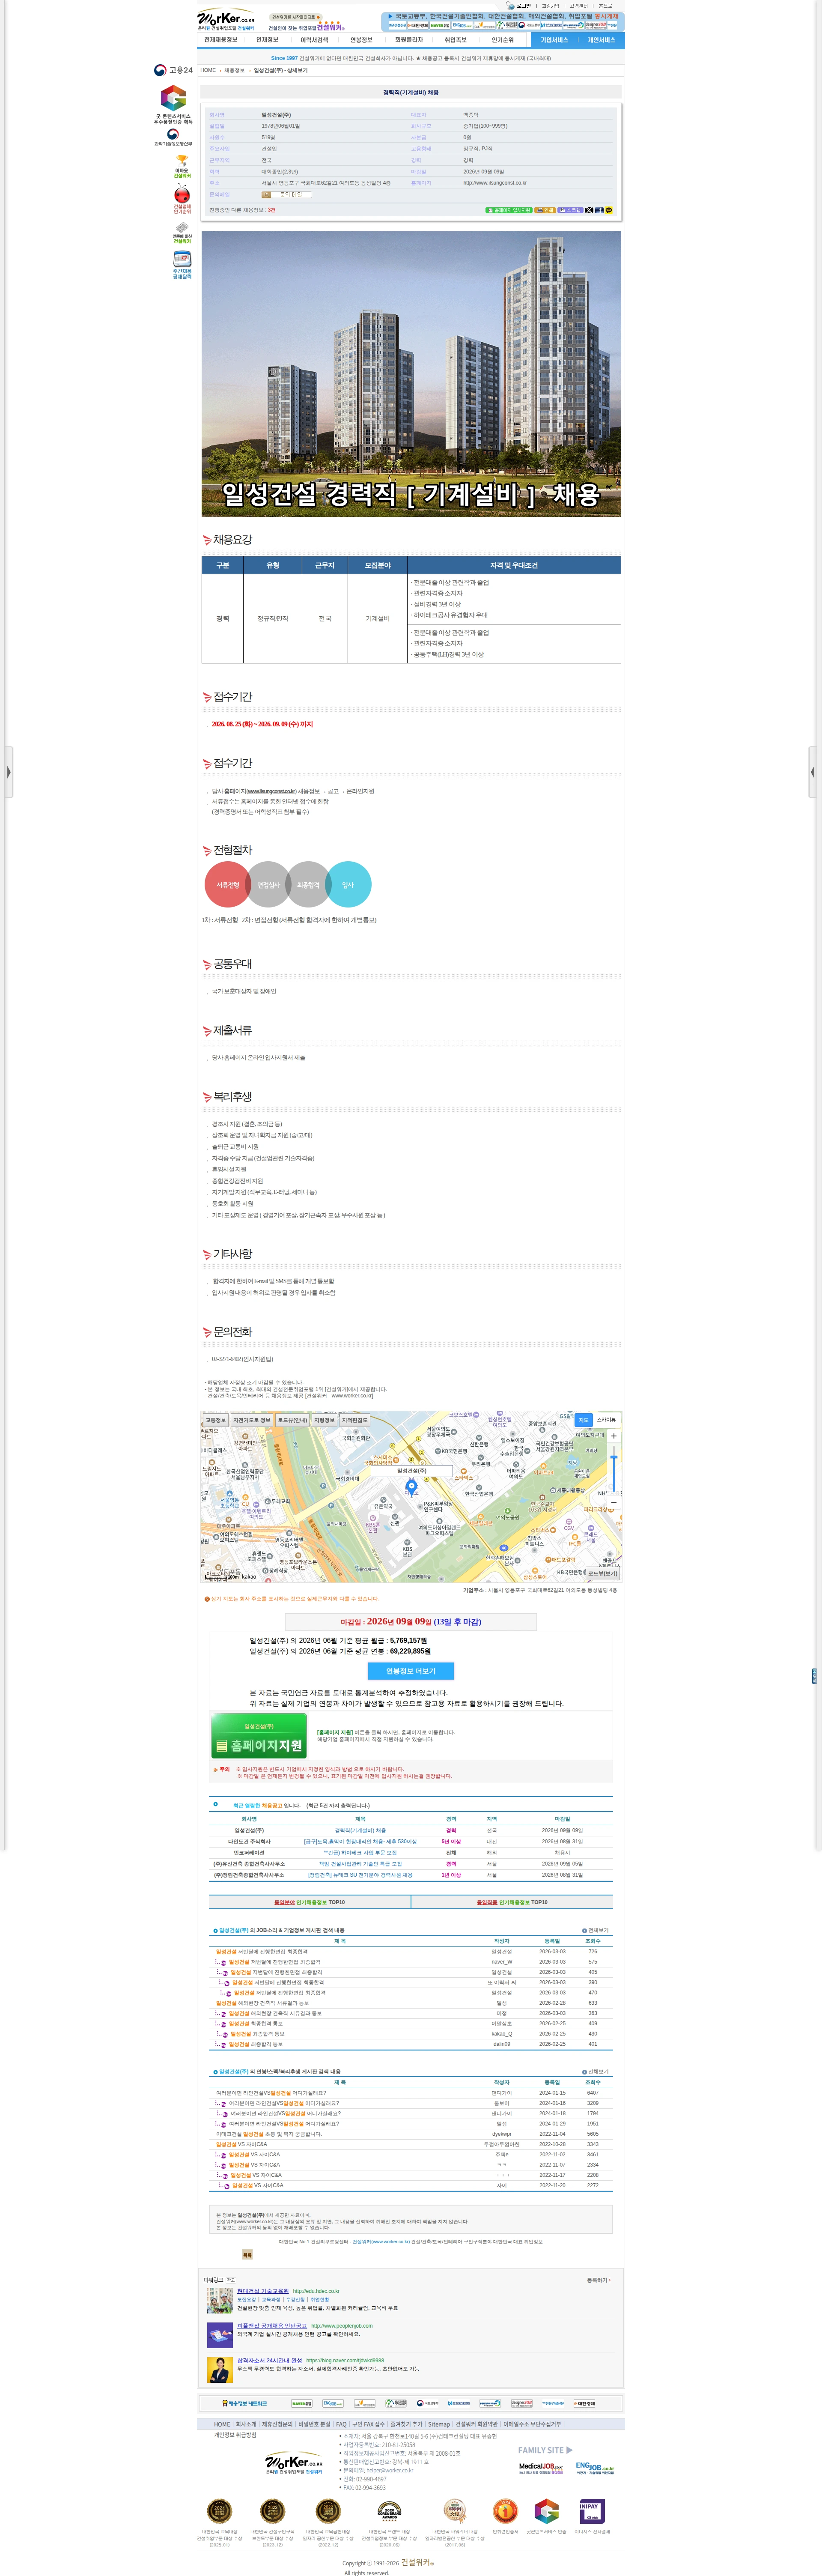Click the 현대건설 기술교육원 thumbnail
This screenshot has width=822, height=2576.
coord(220,2300)
